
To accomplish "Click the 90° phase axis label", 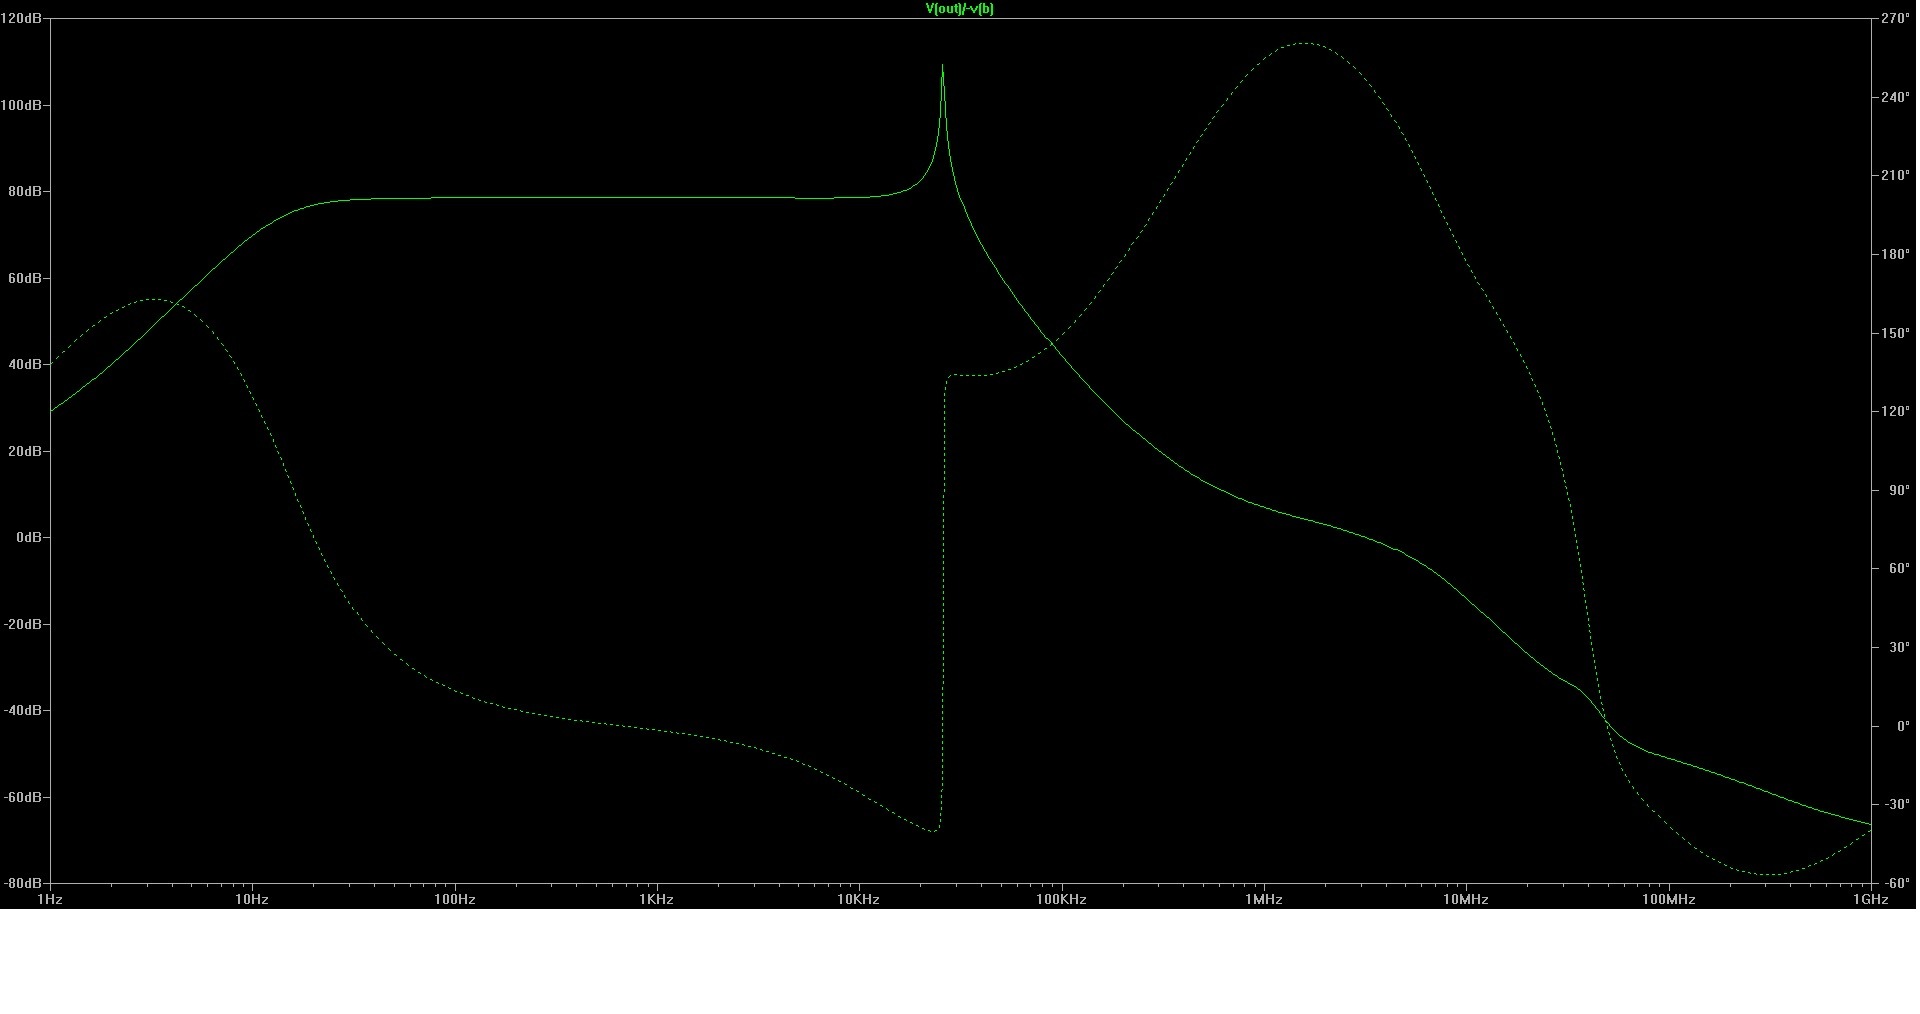I will 1899,491.
